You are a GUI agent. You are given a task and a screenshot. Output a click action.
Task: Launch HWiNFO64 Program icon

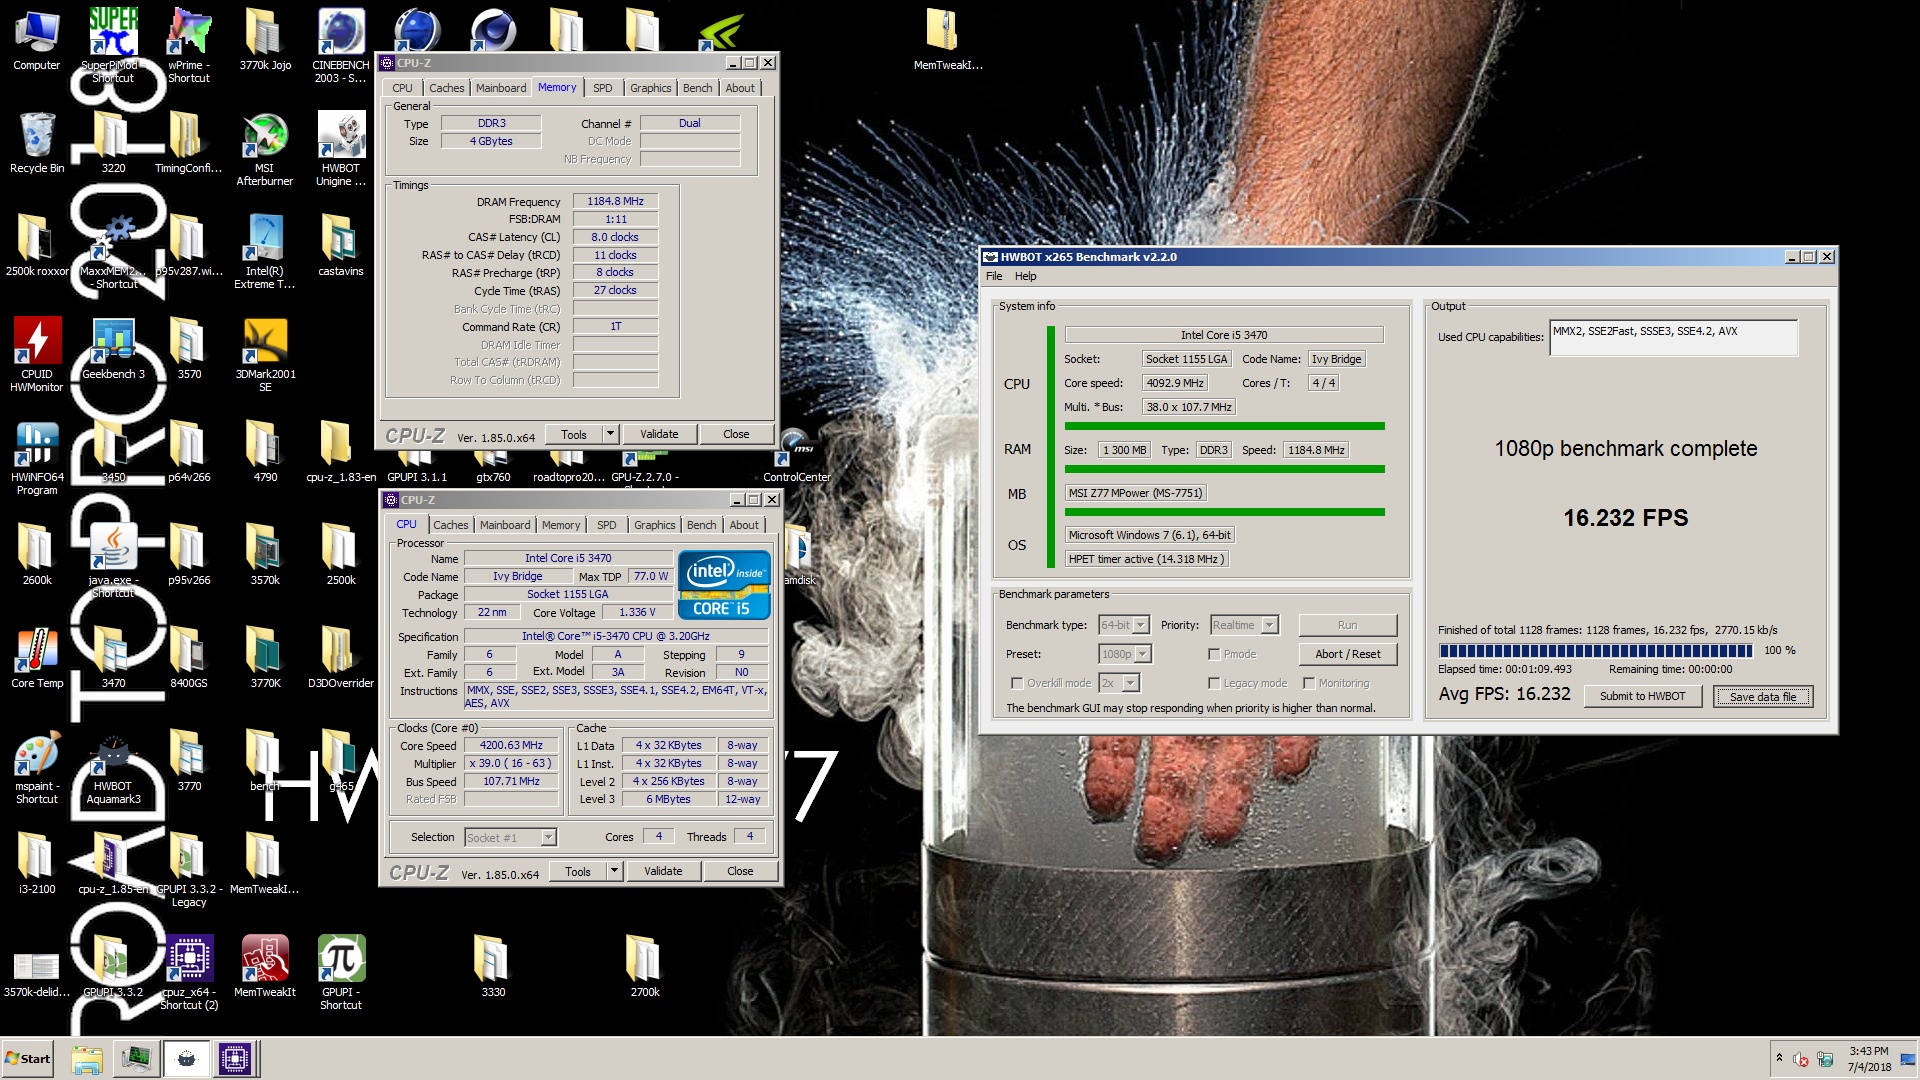point(37,457)
